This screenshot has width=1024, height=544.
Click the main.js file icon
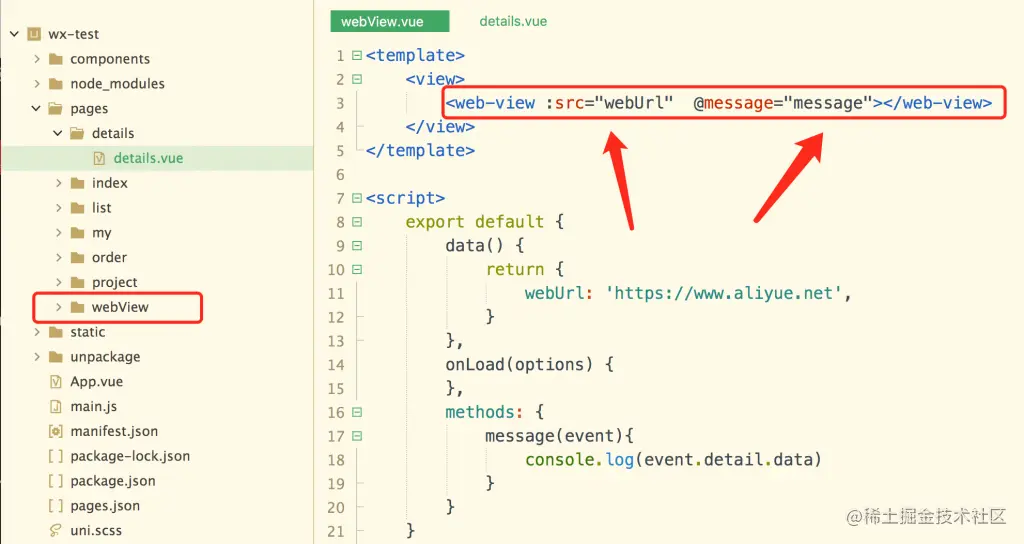56,406
